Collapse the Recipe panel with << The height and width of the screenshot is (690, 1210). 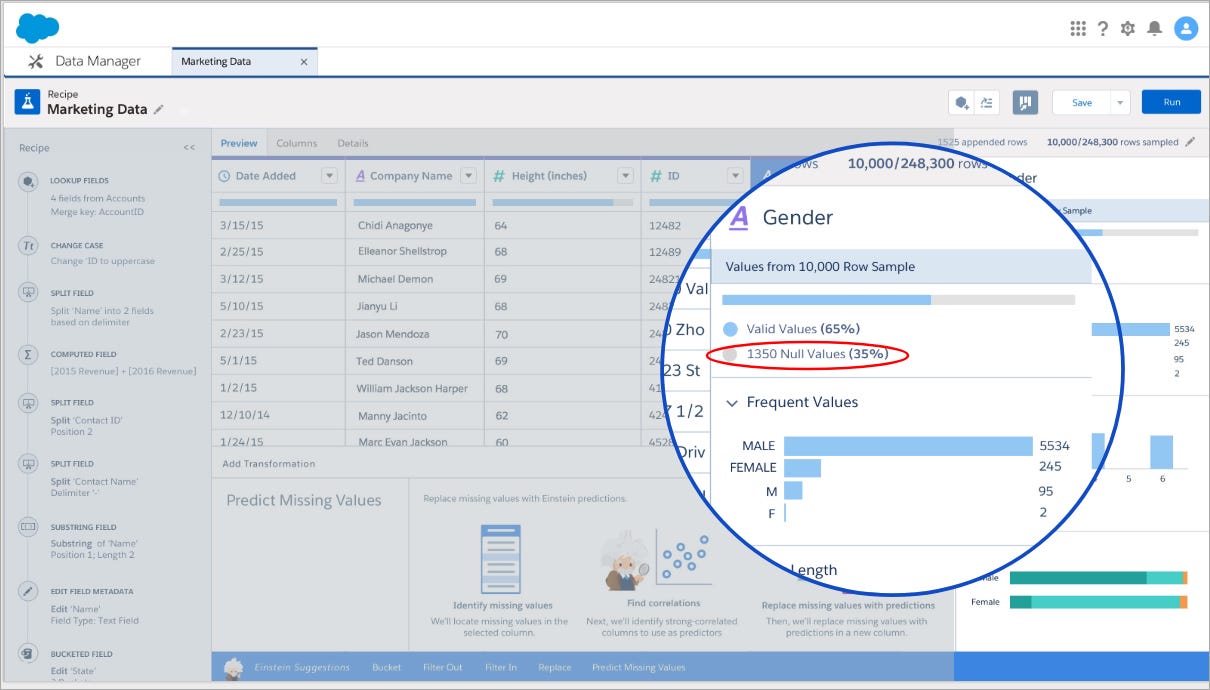[x=189, y=148]
